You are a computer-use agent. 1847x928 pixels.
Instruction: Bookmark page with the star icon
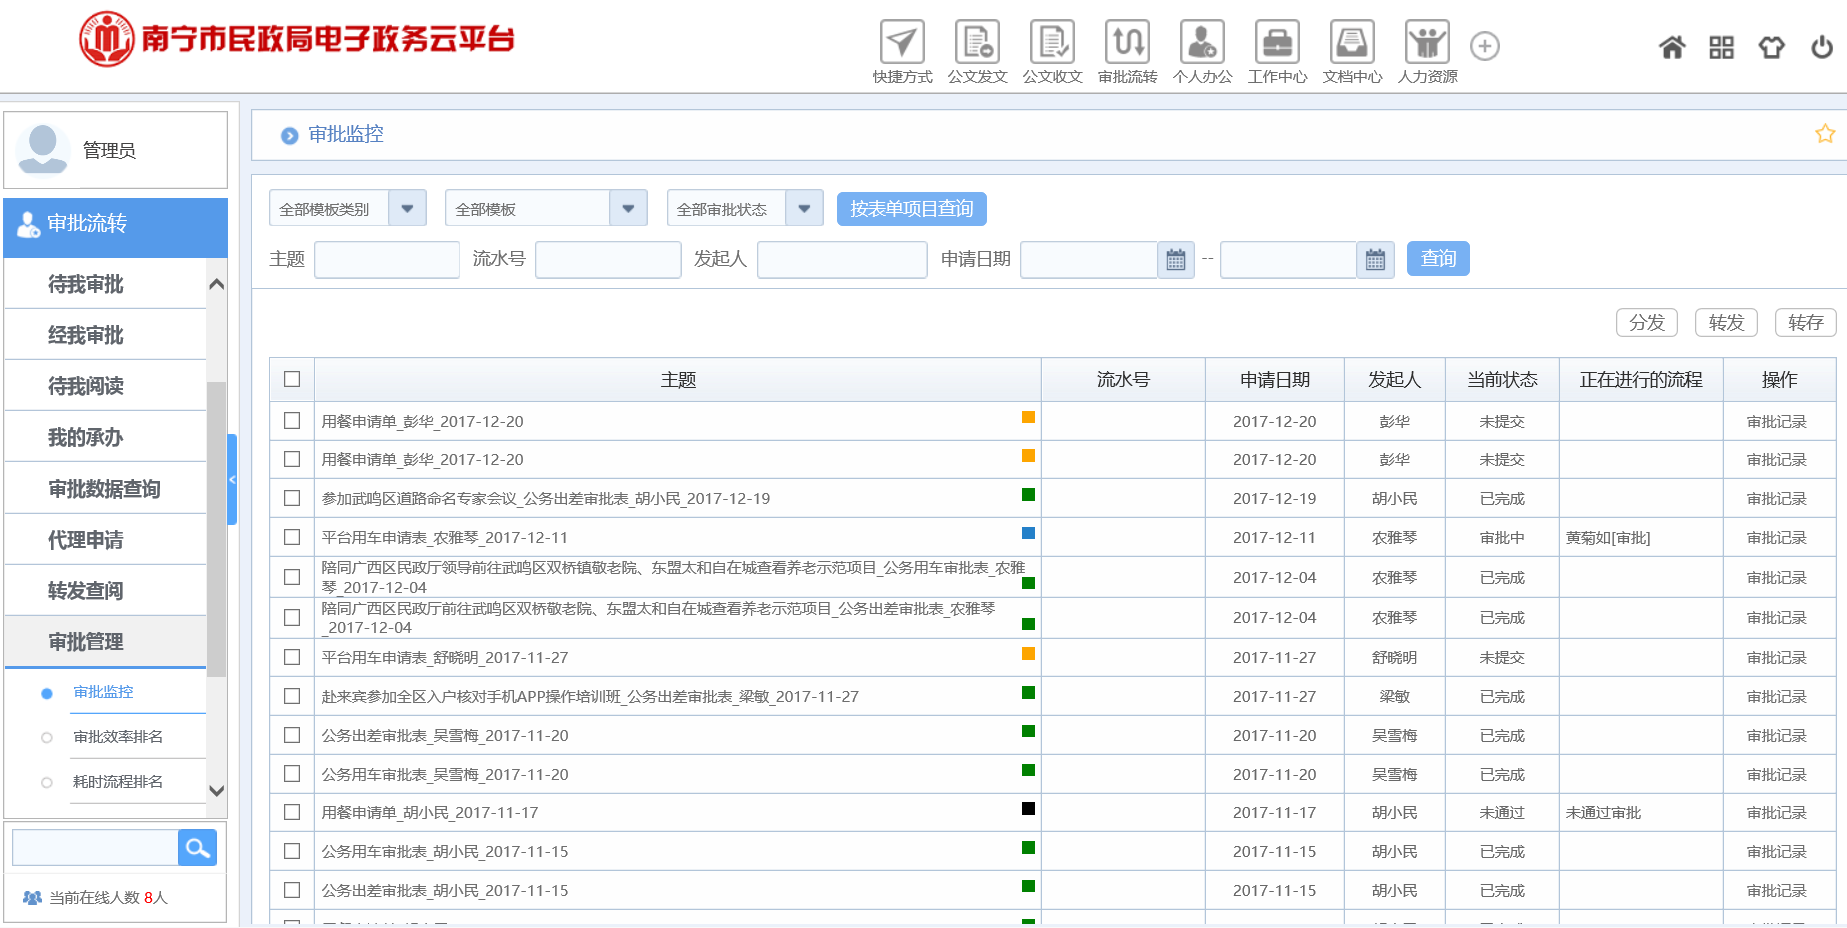point(1825,134)
